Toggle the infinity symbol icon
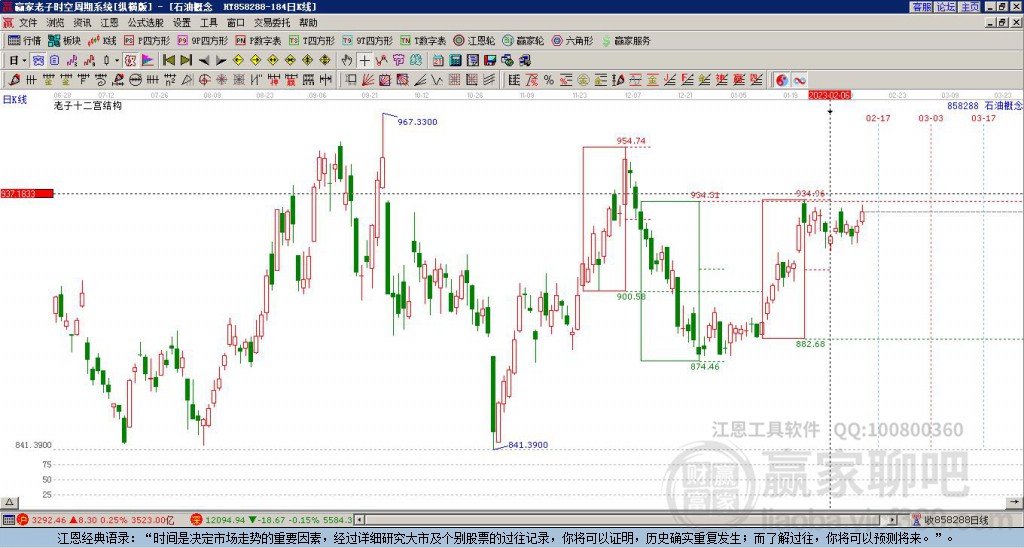The width and height of the screenshot is (1024, 548). pyautogui.click(x=799, y=80)
